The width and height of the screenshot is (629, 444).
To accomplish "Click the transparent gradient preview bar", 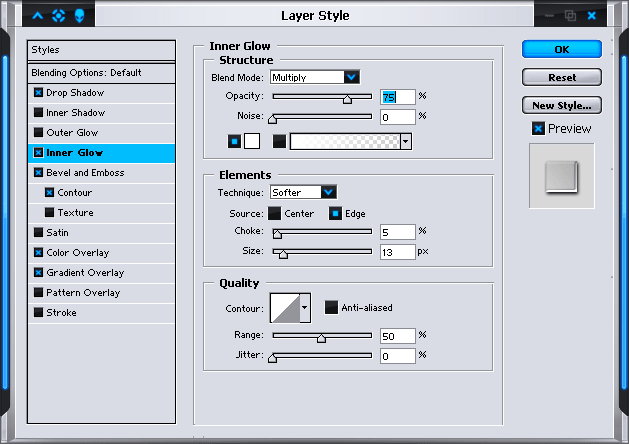I will pos(345,141).
